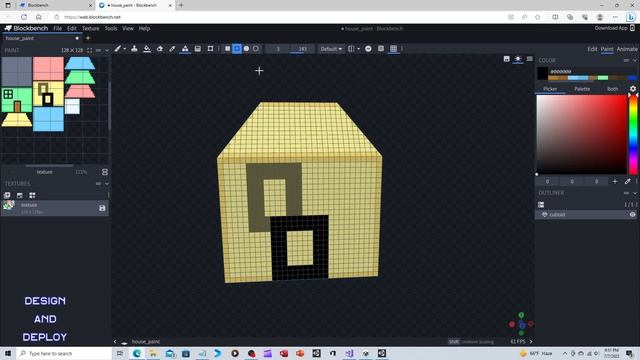The height and width of the screenshot is (360, 640).
Task: Select the house_paint project tab
Action: coord(42,38)
